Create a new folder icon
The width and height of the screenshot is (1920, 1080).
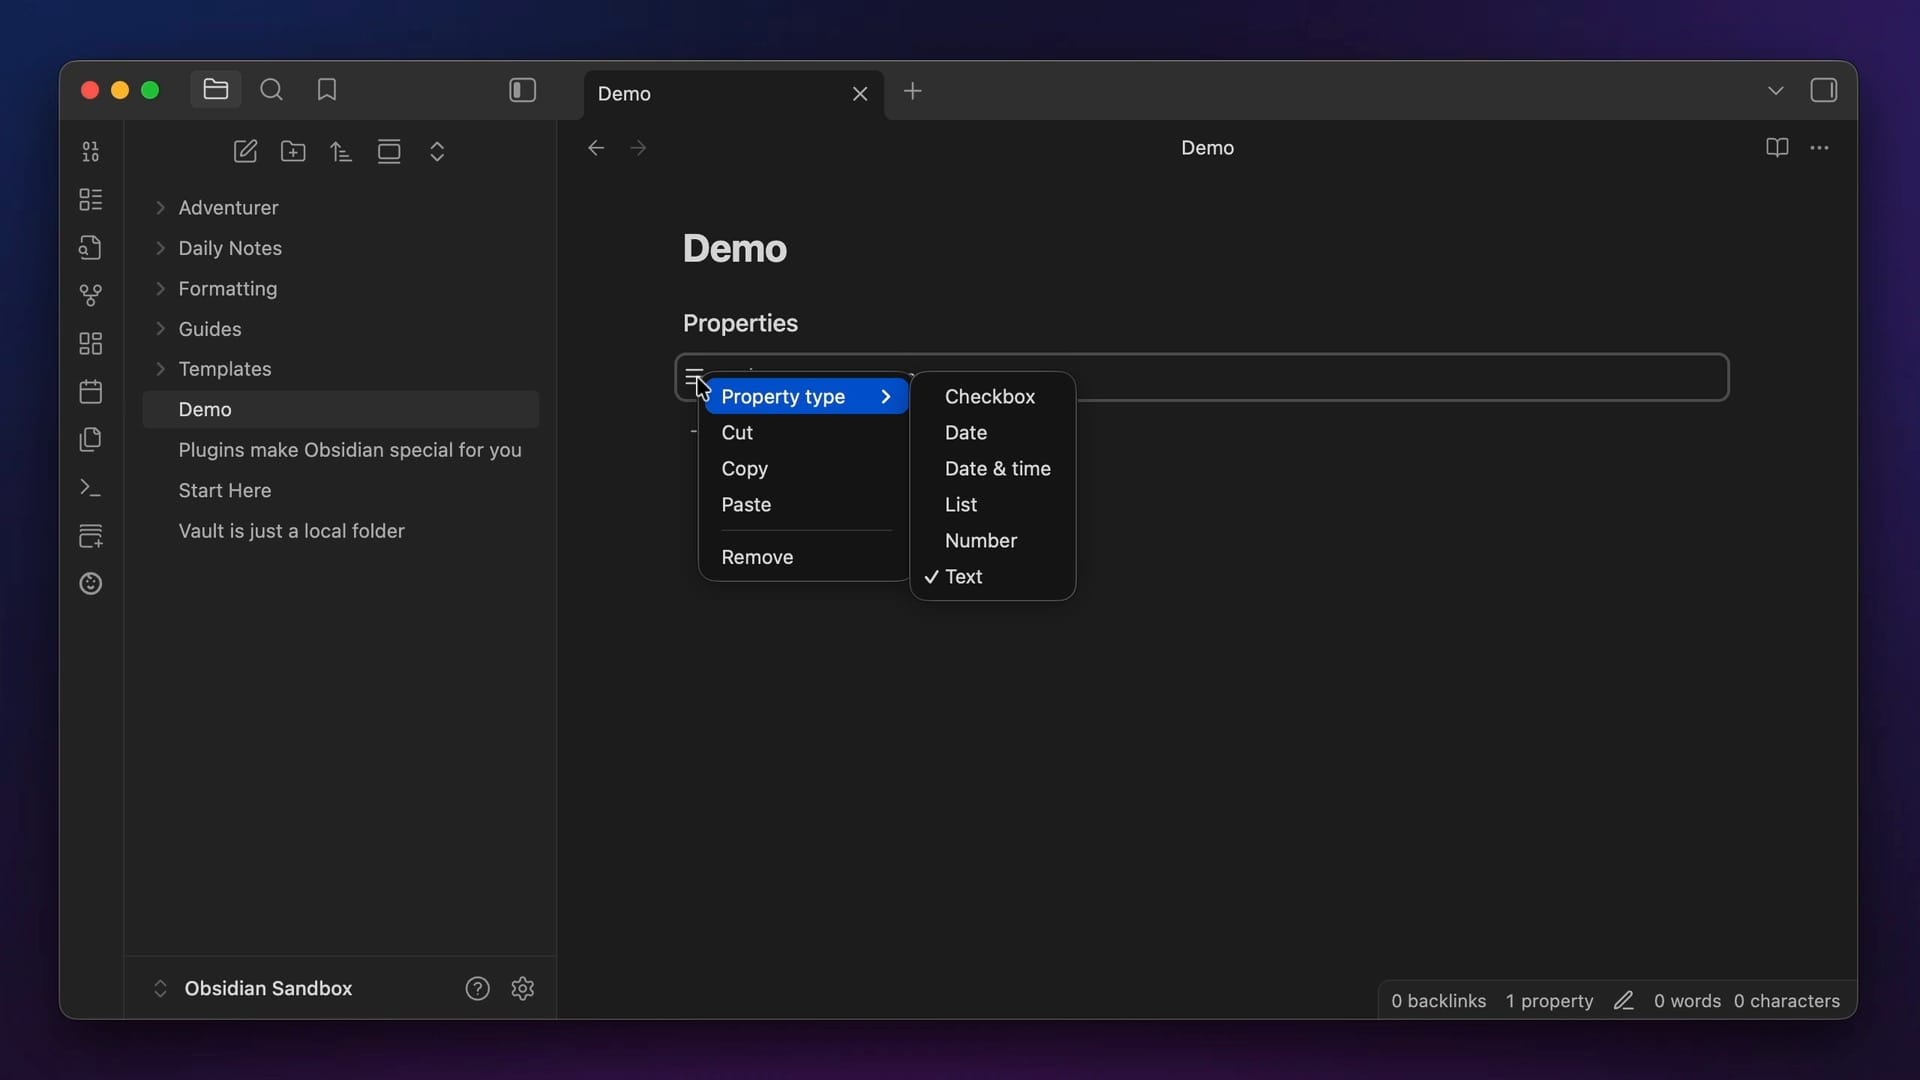pyautogui.click(x=293, y=151)
